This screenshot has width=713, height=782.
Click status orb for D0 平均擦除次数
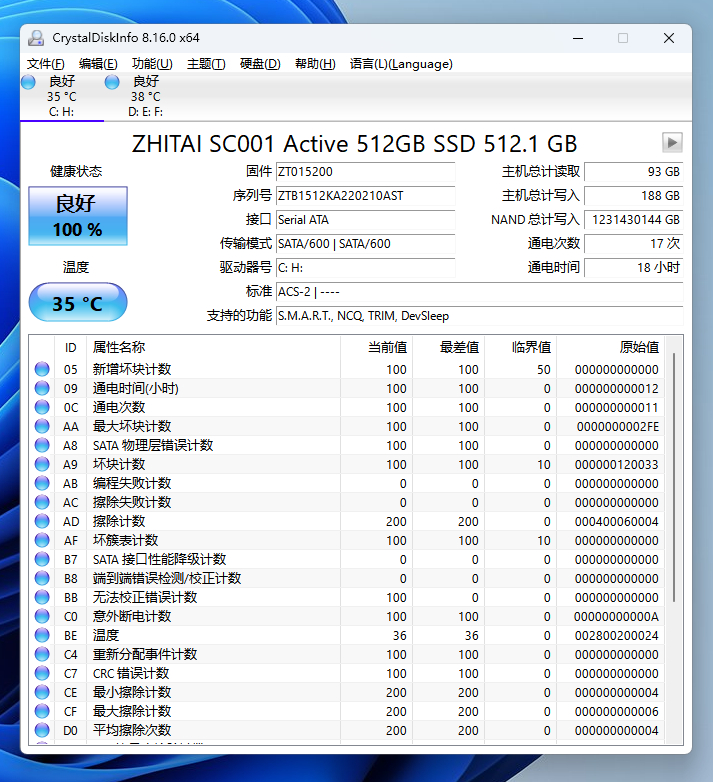pyautogui.click(x=42, y=730)
